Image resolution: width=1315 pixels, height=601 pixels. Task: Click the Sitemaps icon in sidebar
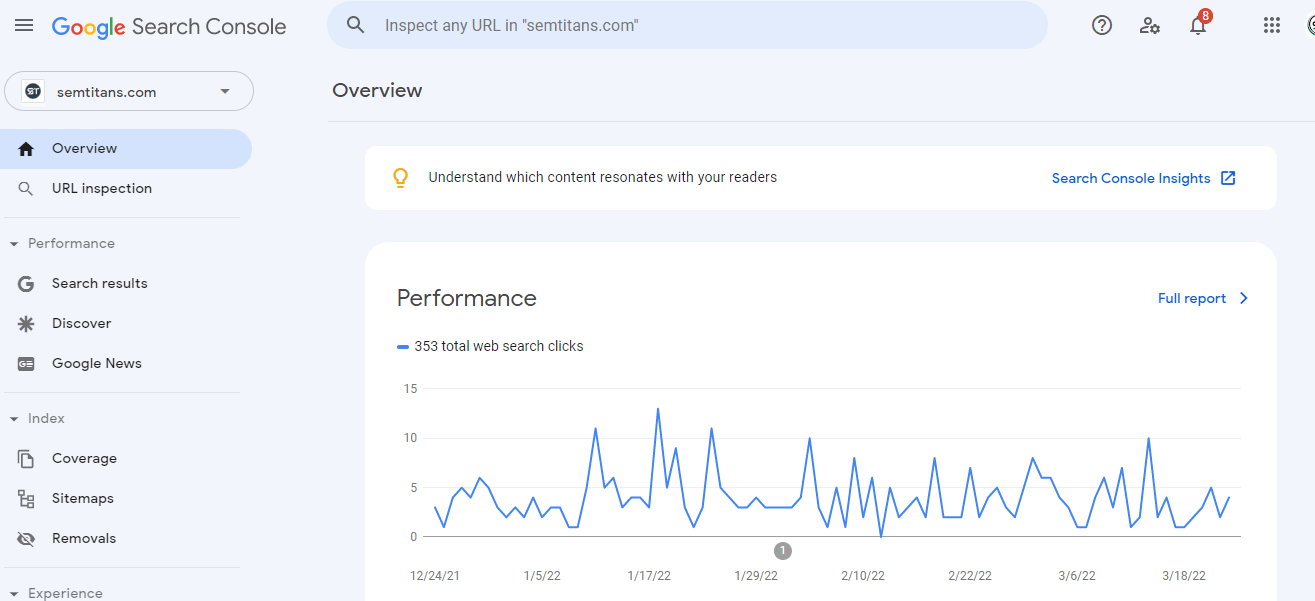(x=26, y=498)
